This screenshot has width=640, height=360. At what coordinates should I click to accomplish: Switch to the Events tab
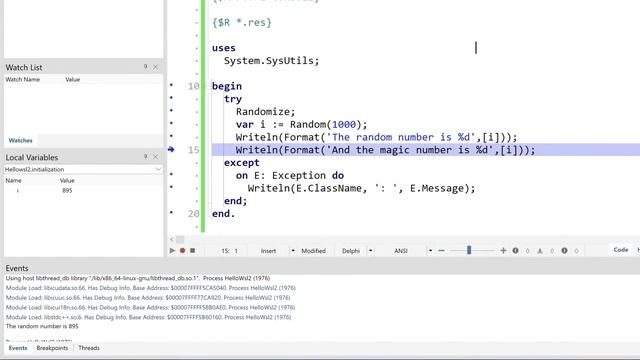(18, 348)
